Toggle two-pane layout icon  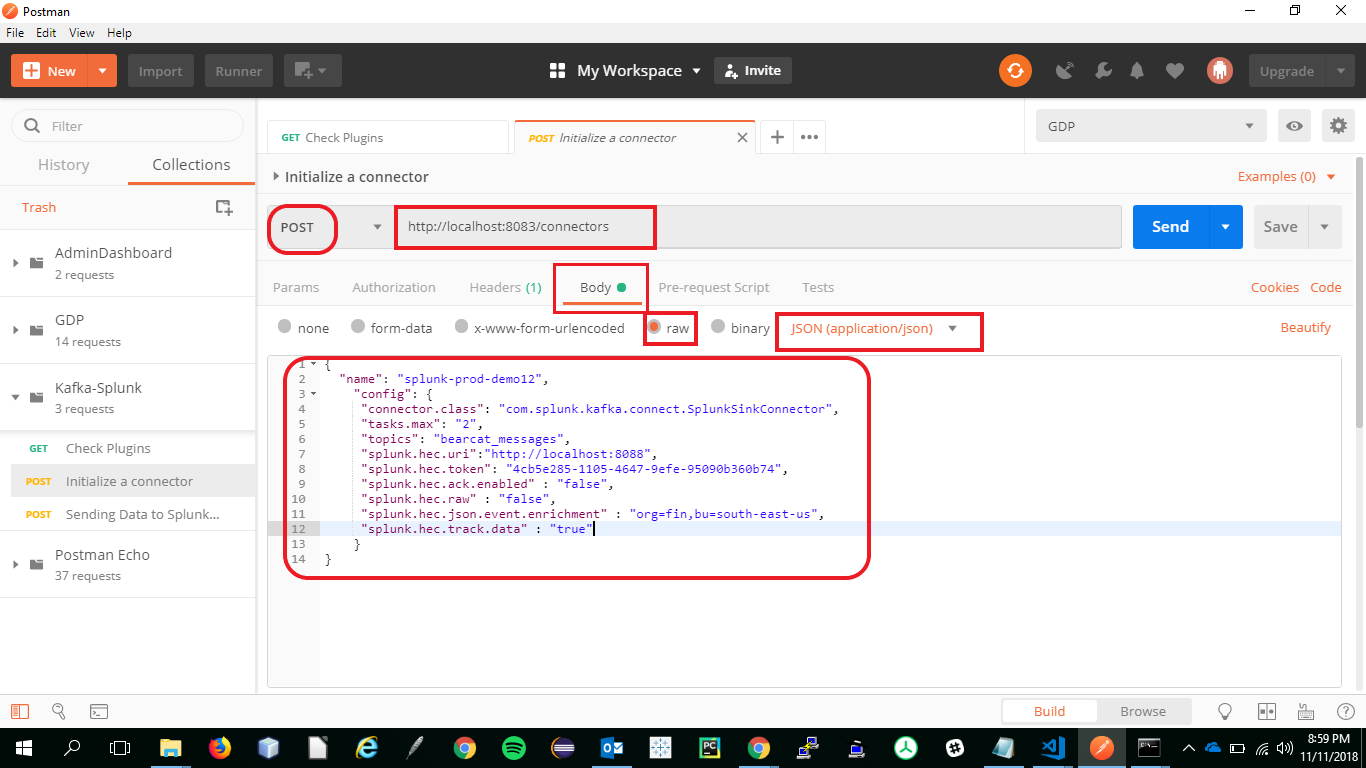[x=1267, y=711]
